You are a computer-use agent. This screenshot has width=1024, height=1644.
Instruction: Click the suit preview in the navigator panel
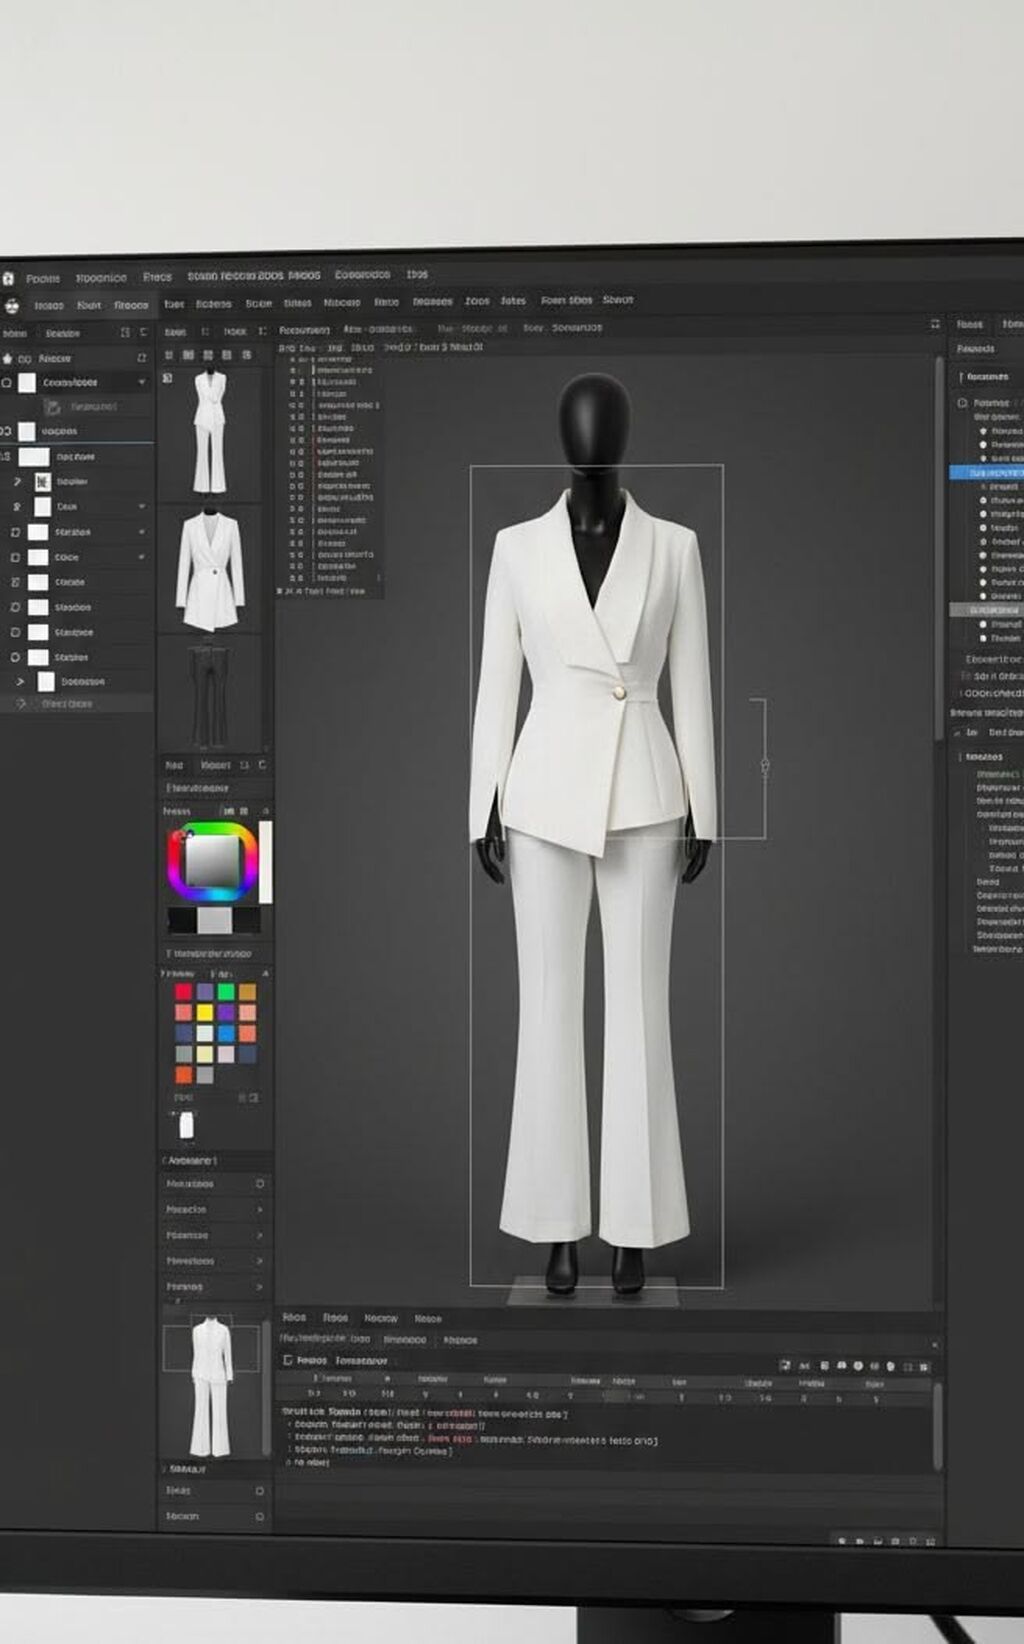click(211, 1387)
